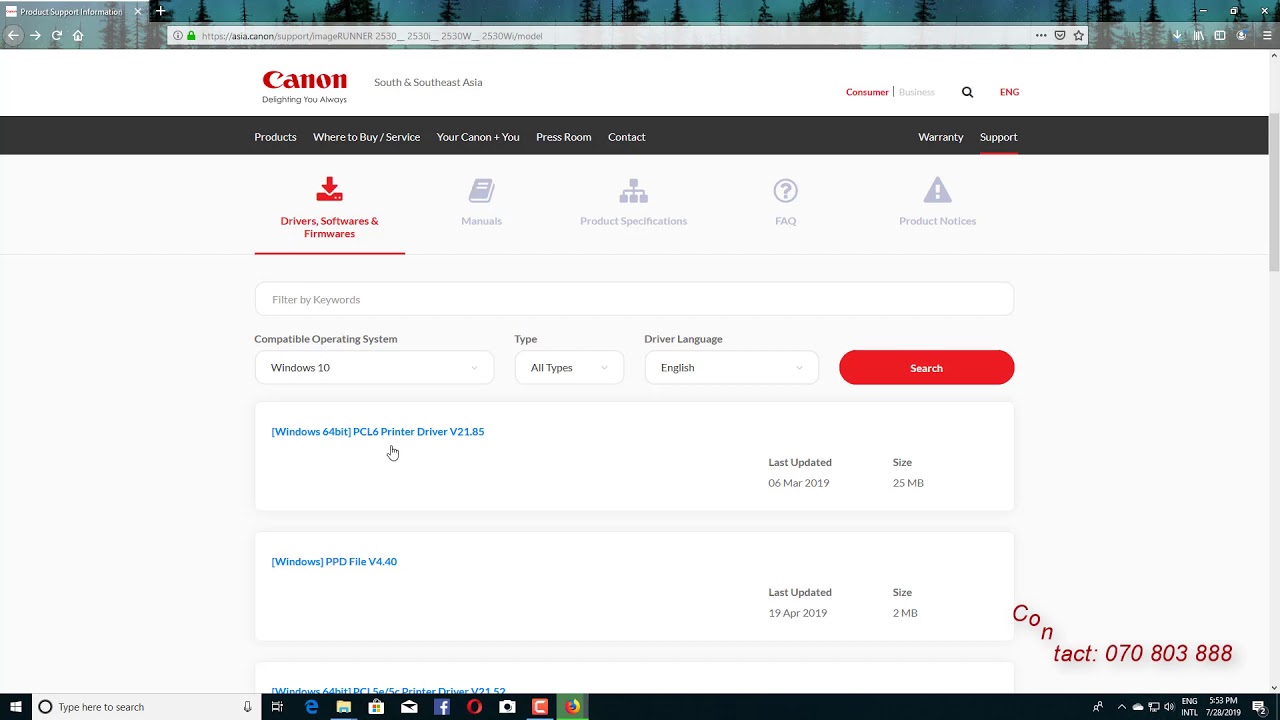Image resolution: width=1280 pixels, height=720 pixels.
Task: Click taskbar microphone icon in search
Action: 247,707
